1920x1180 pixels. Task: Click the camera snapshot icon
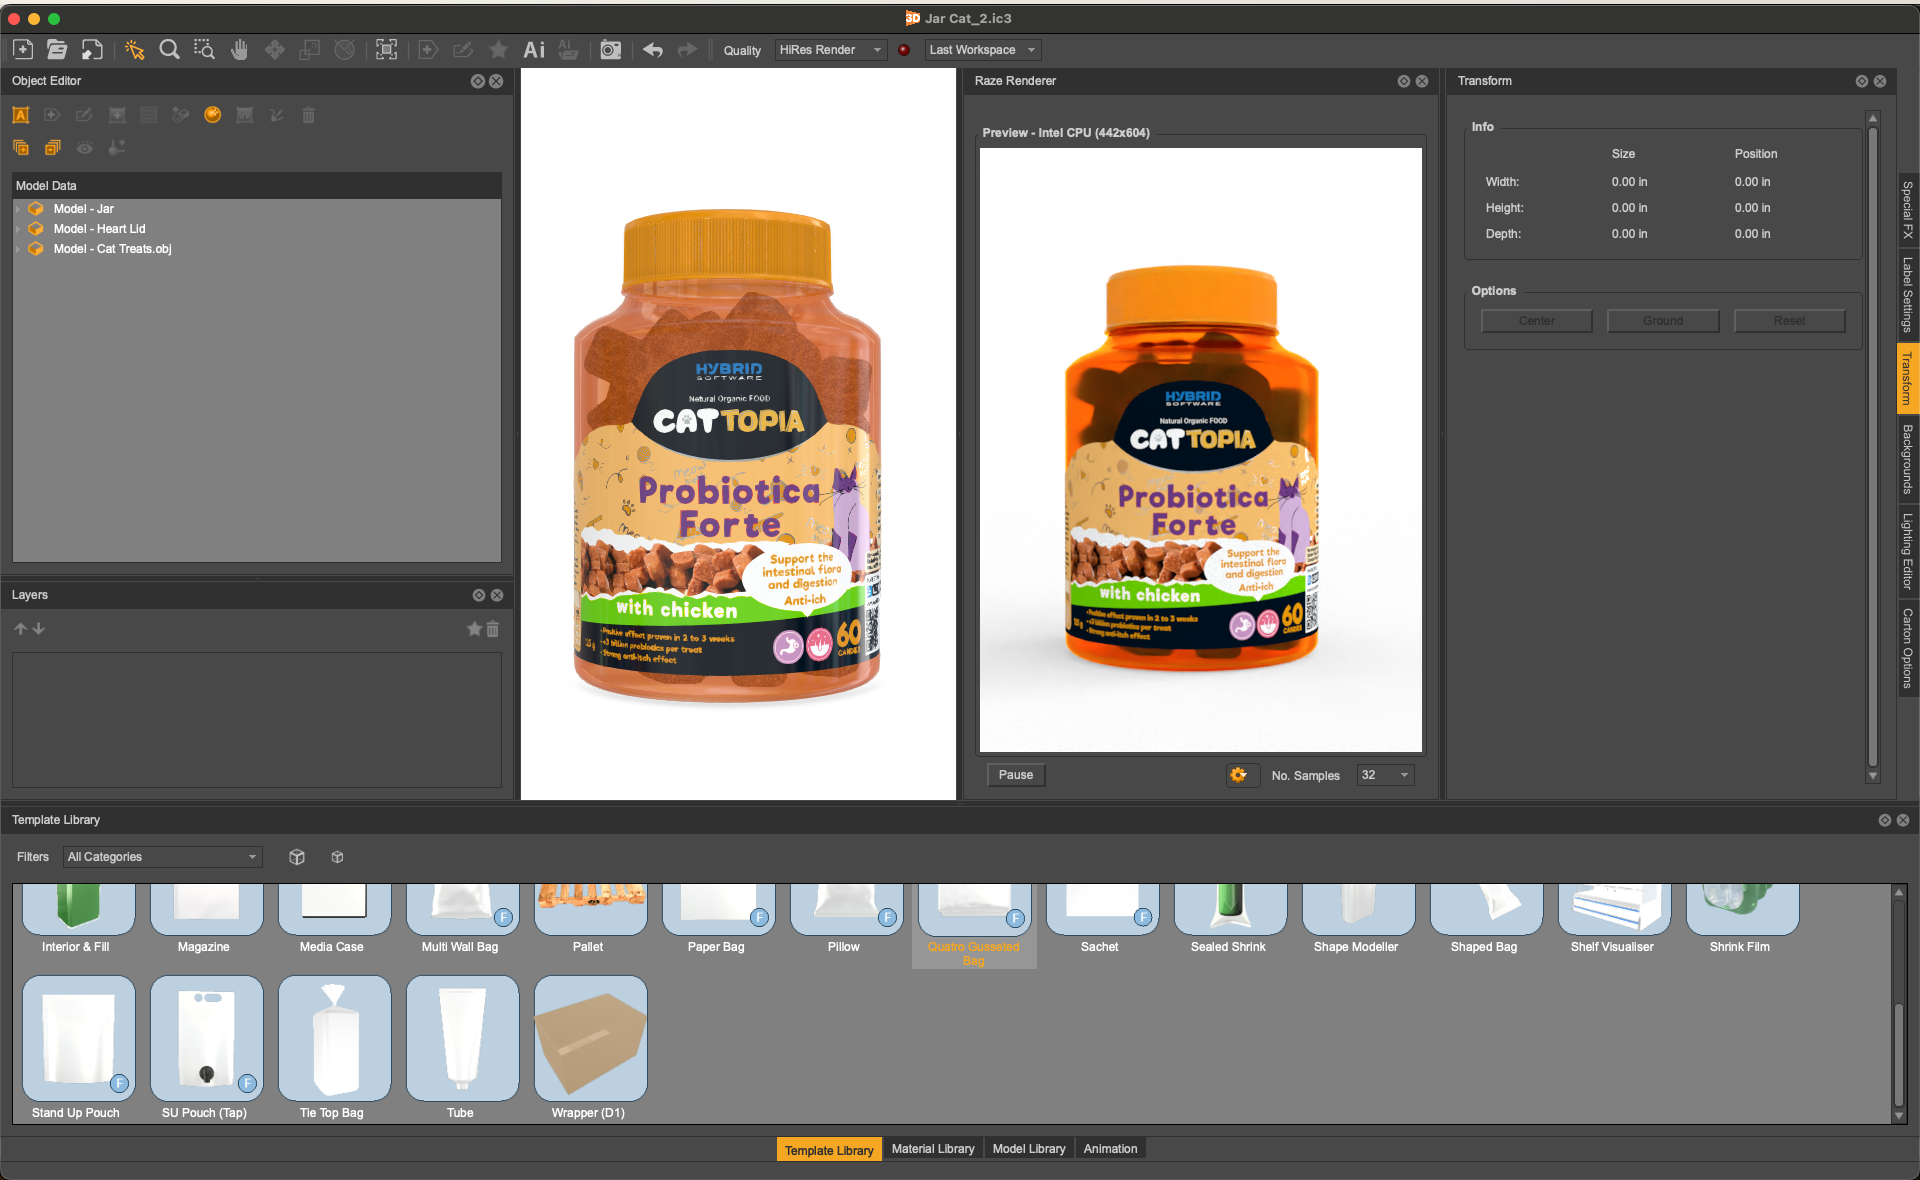[610, 49]
